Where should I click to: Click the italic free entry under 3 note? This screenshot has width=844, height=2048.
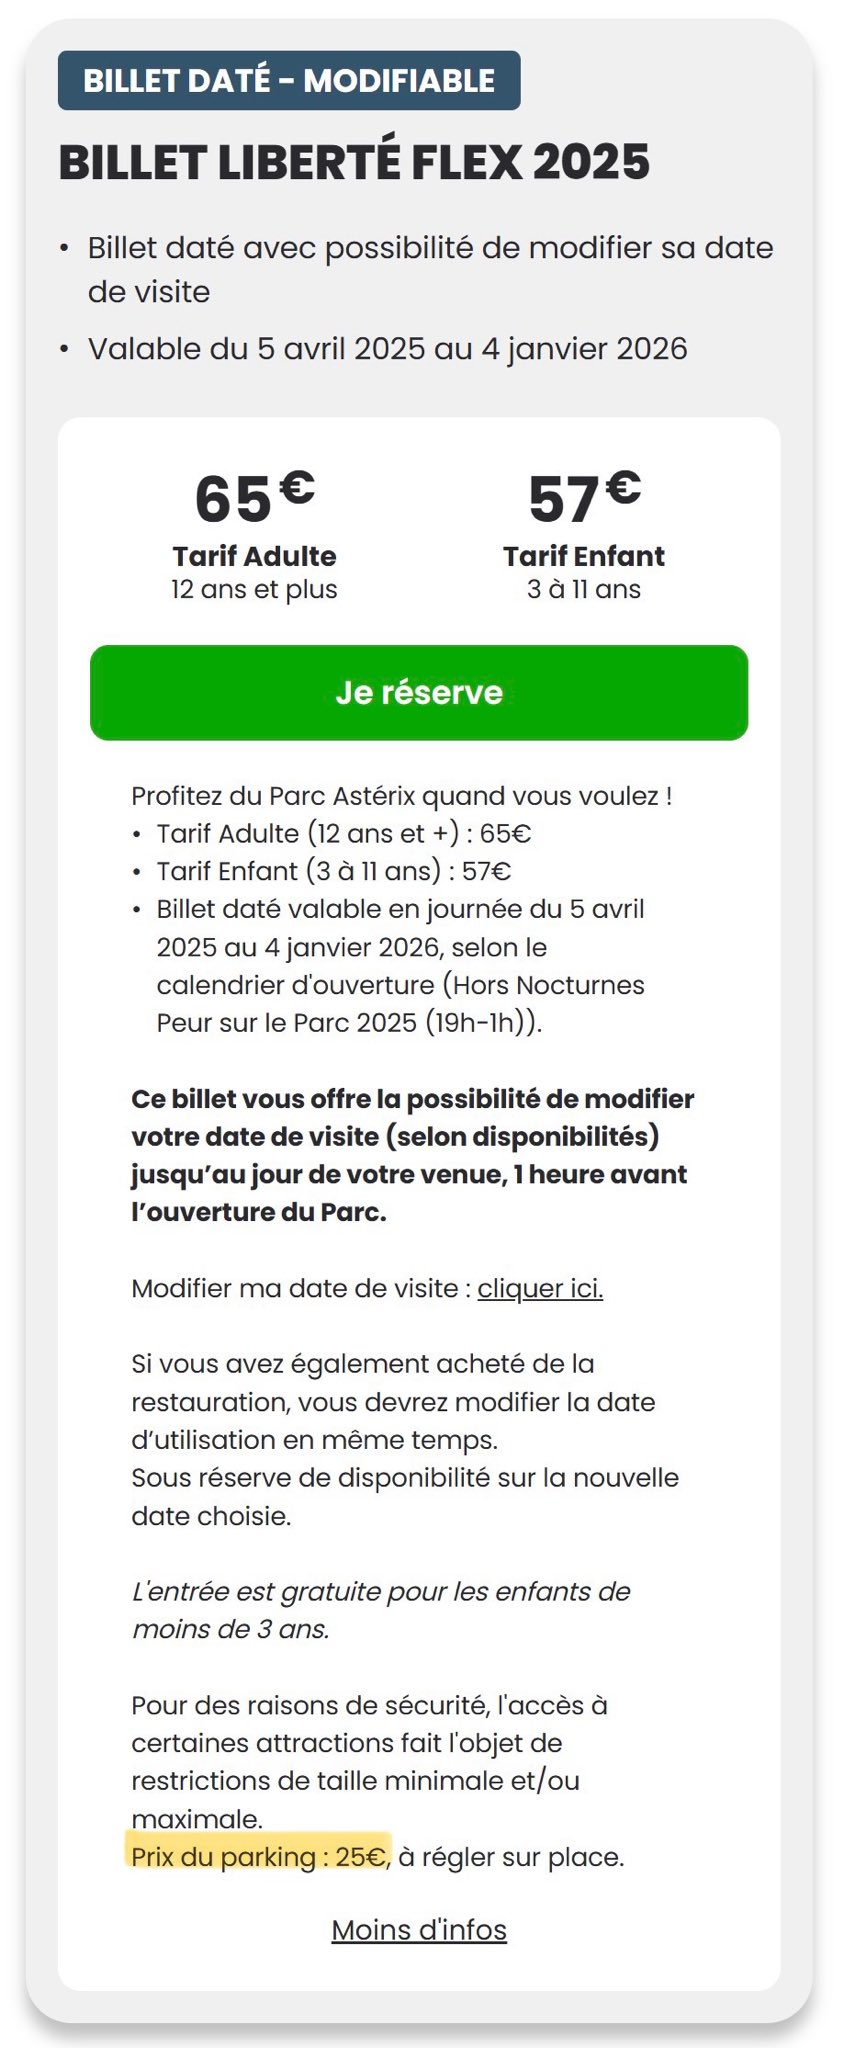(x=380, y=1610)
